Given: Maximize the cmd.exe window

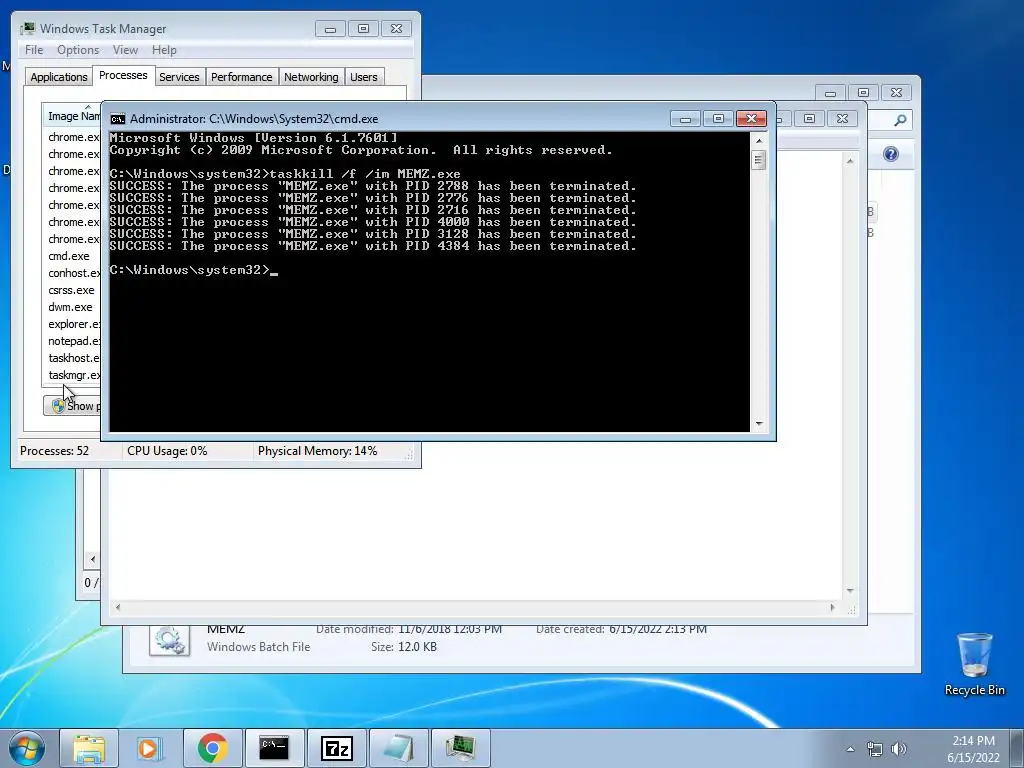Looking at the screenshot, I should tap(718, 119).
